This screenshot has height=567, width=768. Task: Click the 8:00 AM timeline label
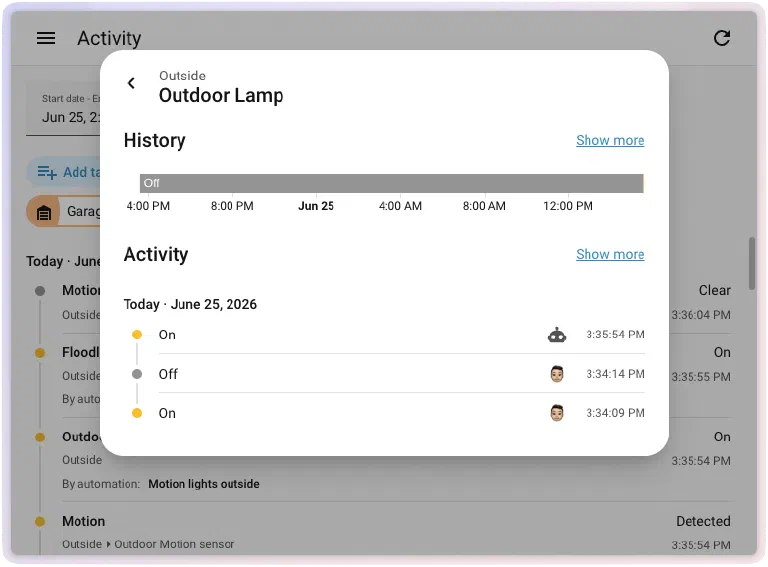pyautogui.click(x=484, y=206)
